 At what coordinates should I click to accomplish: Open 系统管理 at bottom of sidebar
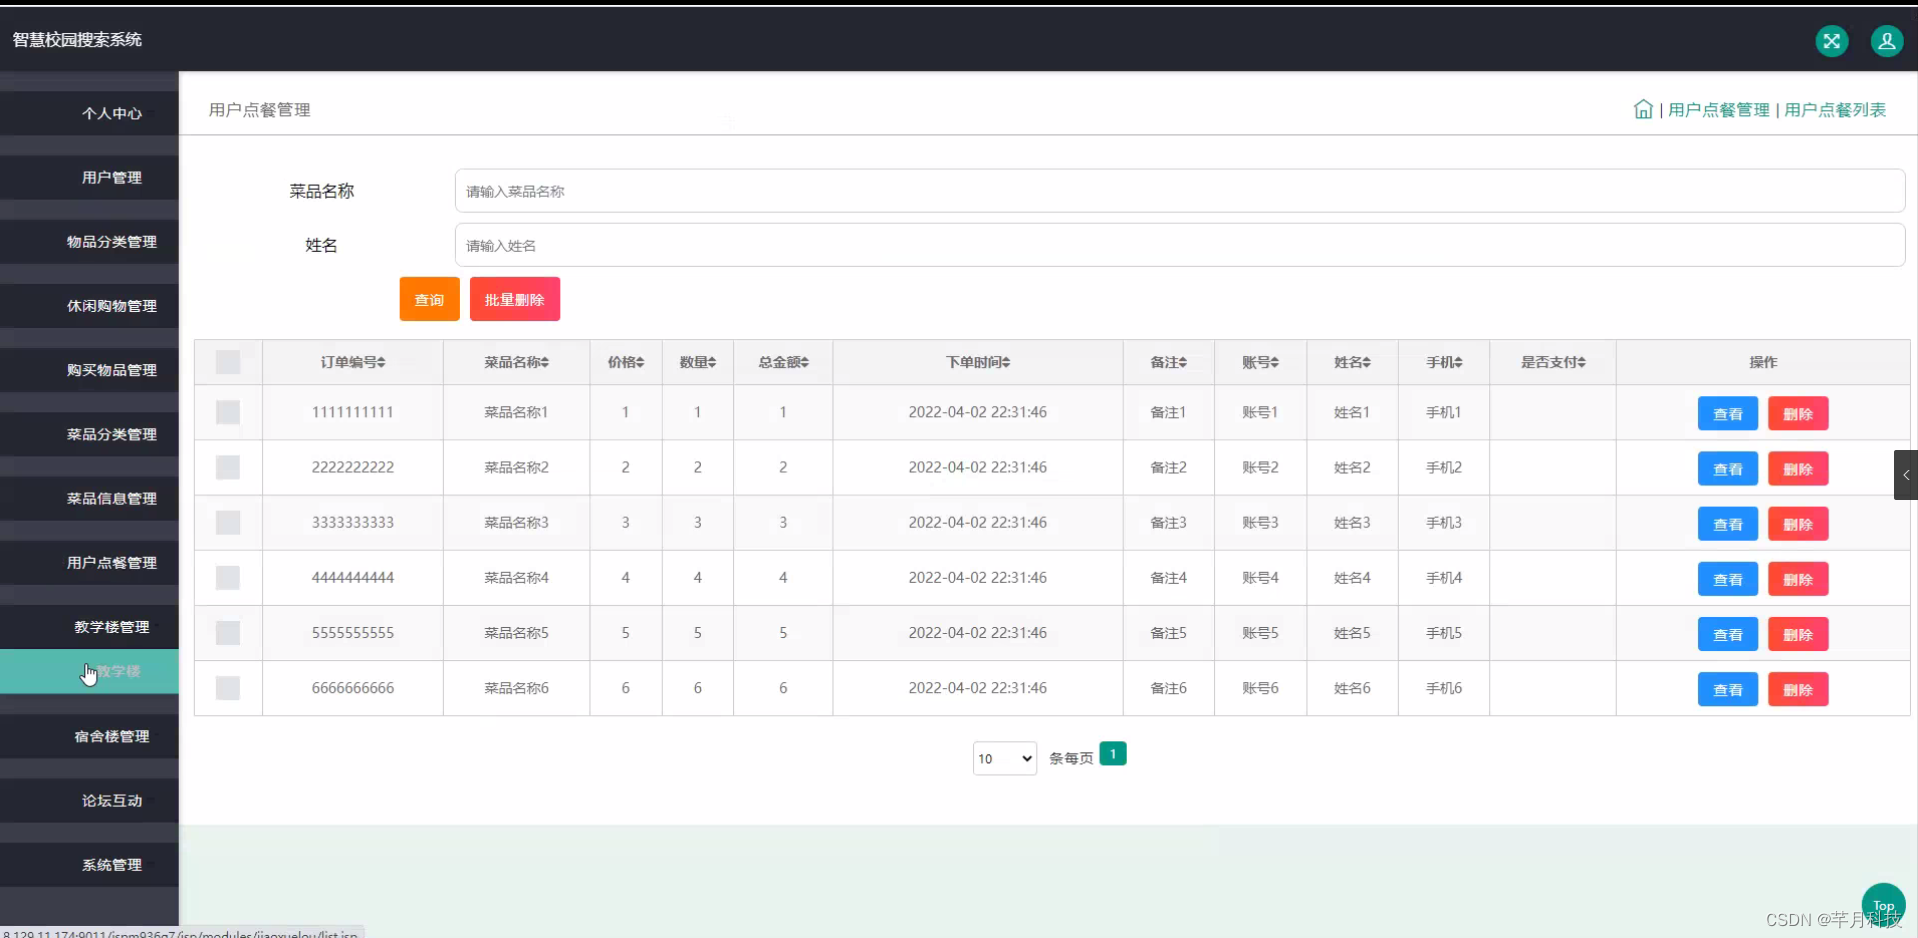tap(111, 864)
